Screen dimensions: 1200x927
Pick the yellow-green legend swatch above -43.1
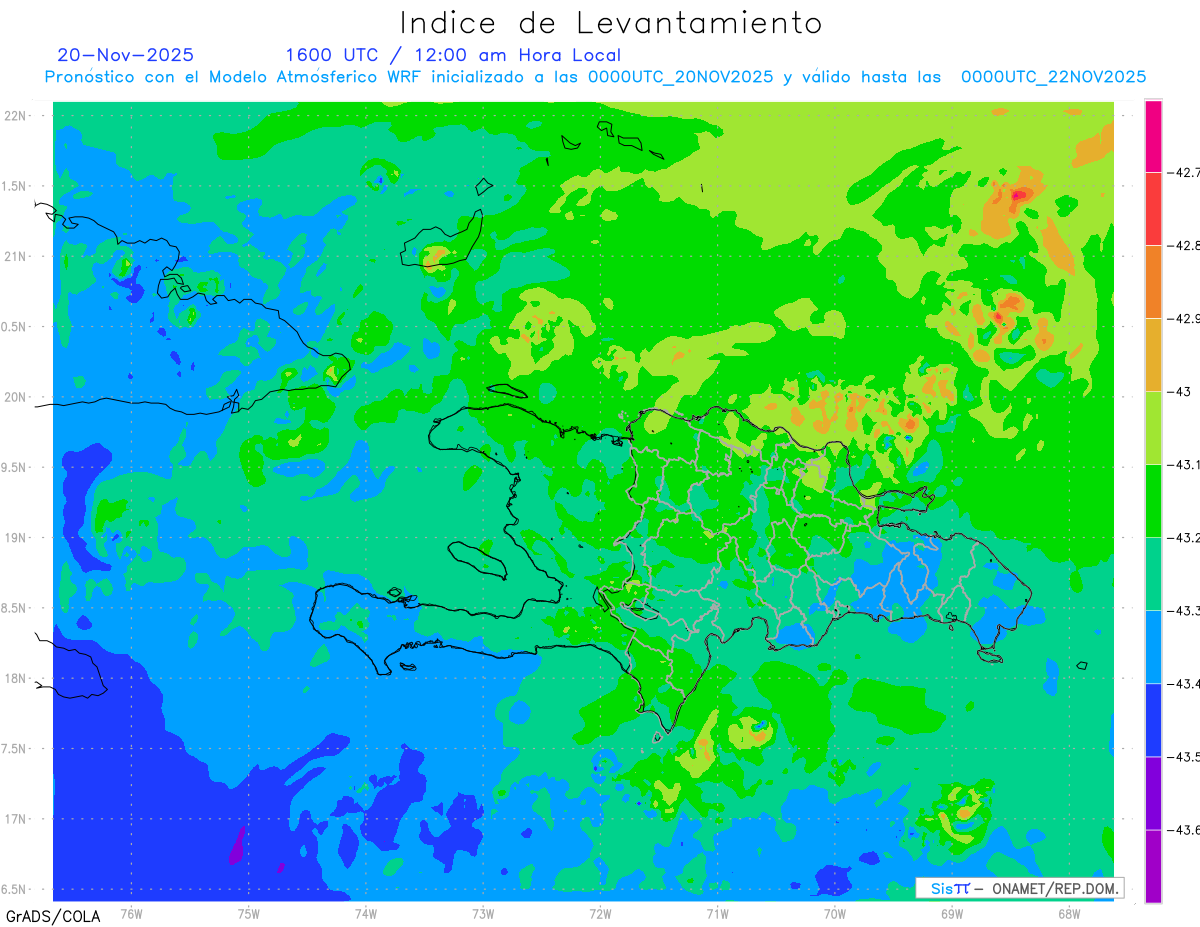[1153, 428]
